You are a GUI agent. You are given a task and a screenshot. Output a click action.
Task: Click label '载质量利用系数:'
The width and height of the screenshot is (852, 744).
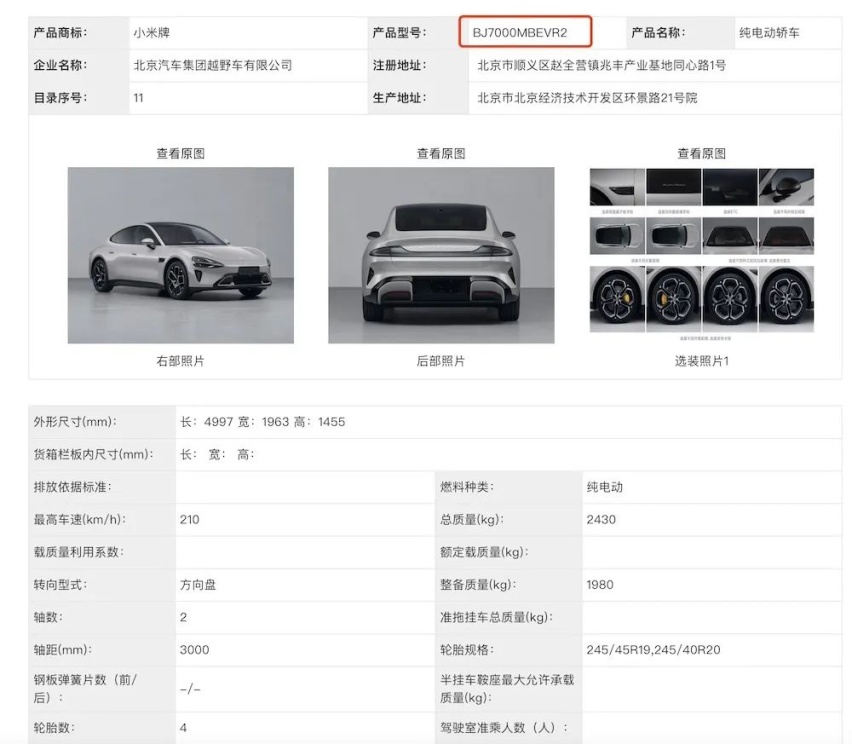pos(79,552)
